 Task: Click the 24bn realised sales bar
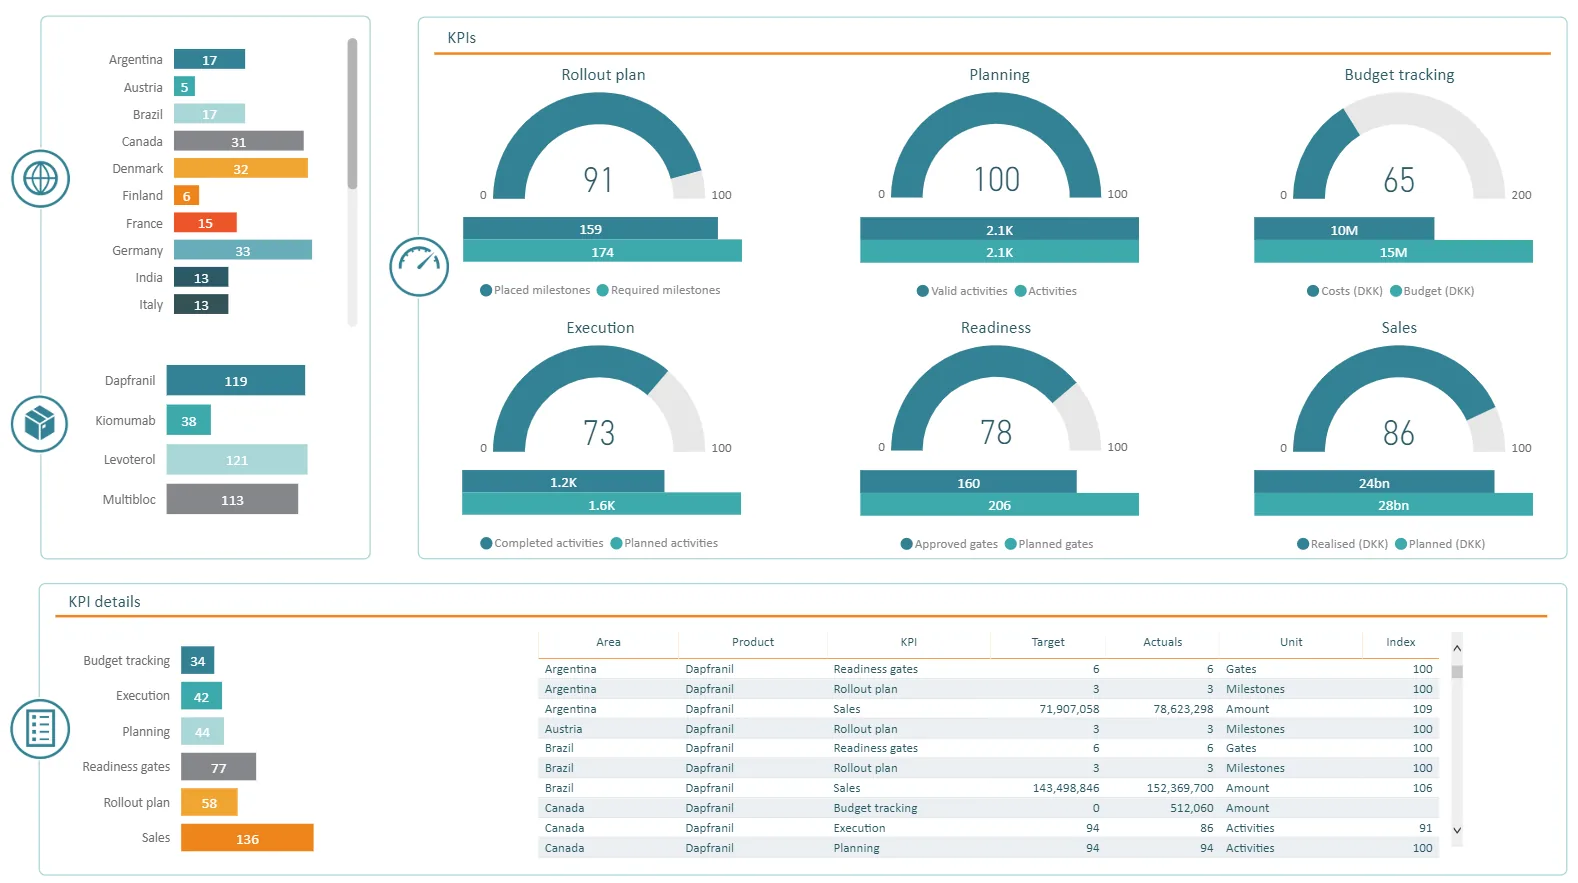pyautogui.click(x=1374, y=482)
